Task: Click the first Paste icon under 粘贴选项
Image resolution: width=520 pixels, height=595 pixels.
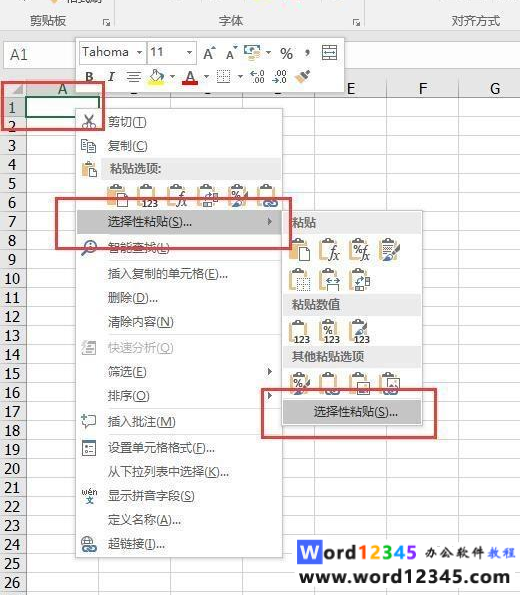Action: pyautogui.click(x=118, y=195)
